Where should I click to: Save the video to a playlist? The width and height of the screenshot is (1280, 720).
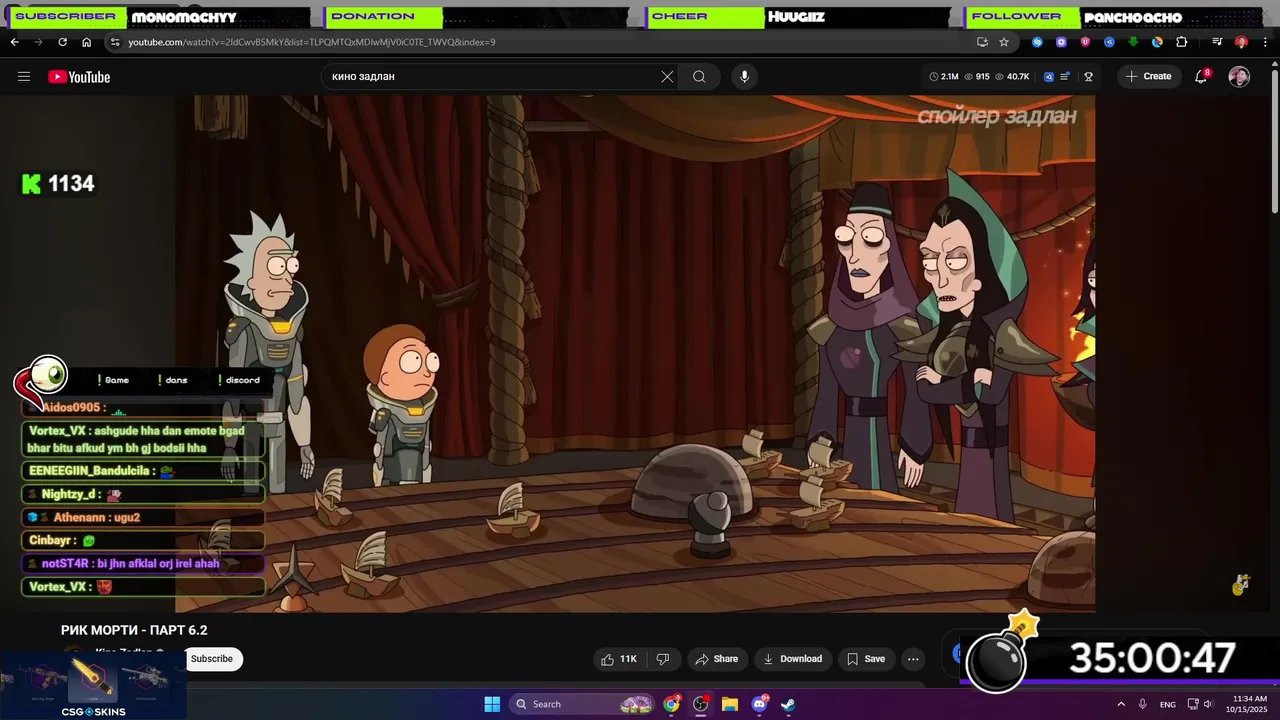(x=866, y=659)
